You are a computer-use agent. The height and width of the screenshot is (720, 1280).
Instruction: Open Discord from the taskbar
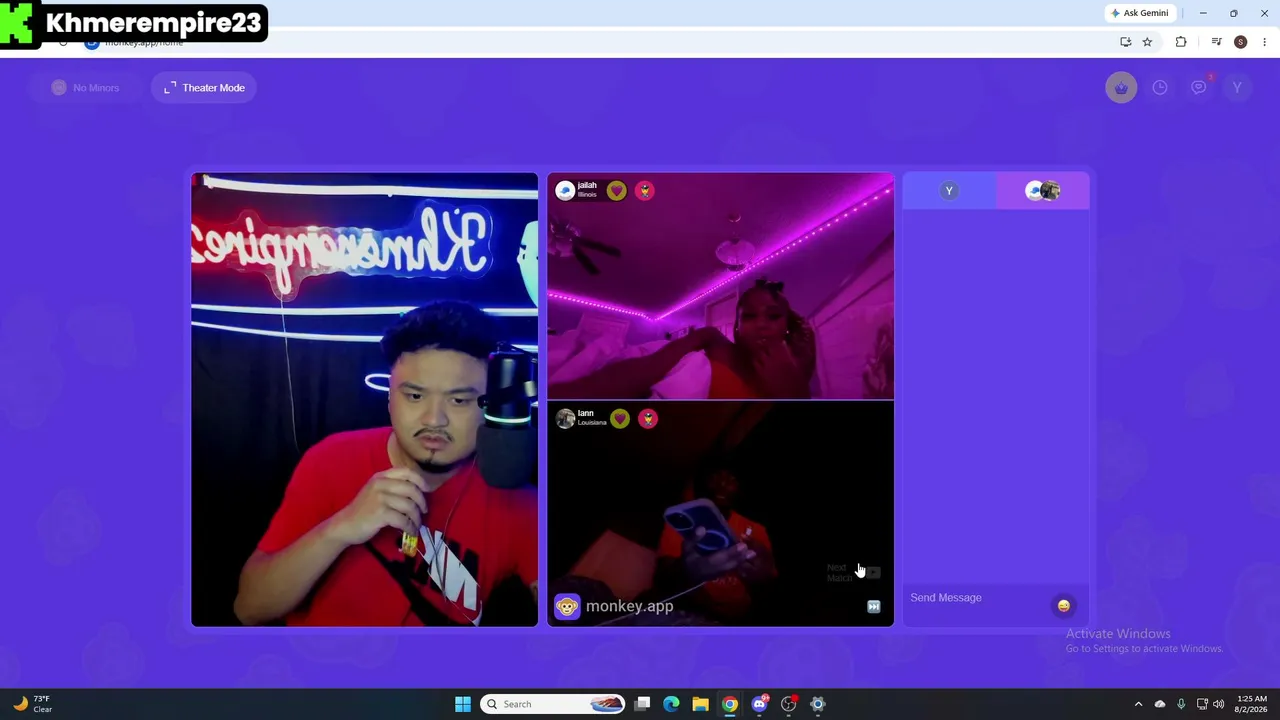(x=760, y=704)
